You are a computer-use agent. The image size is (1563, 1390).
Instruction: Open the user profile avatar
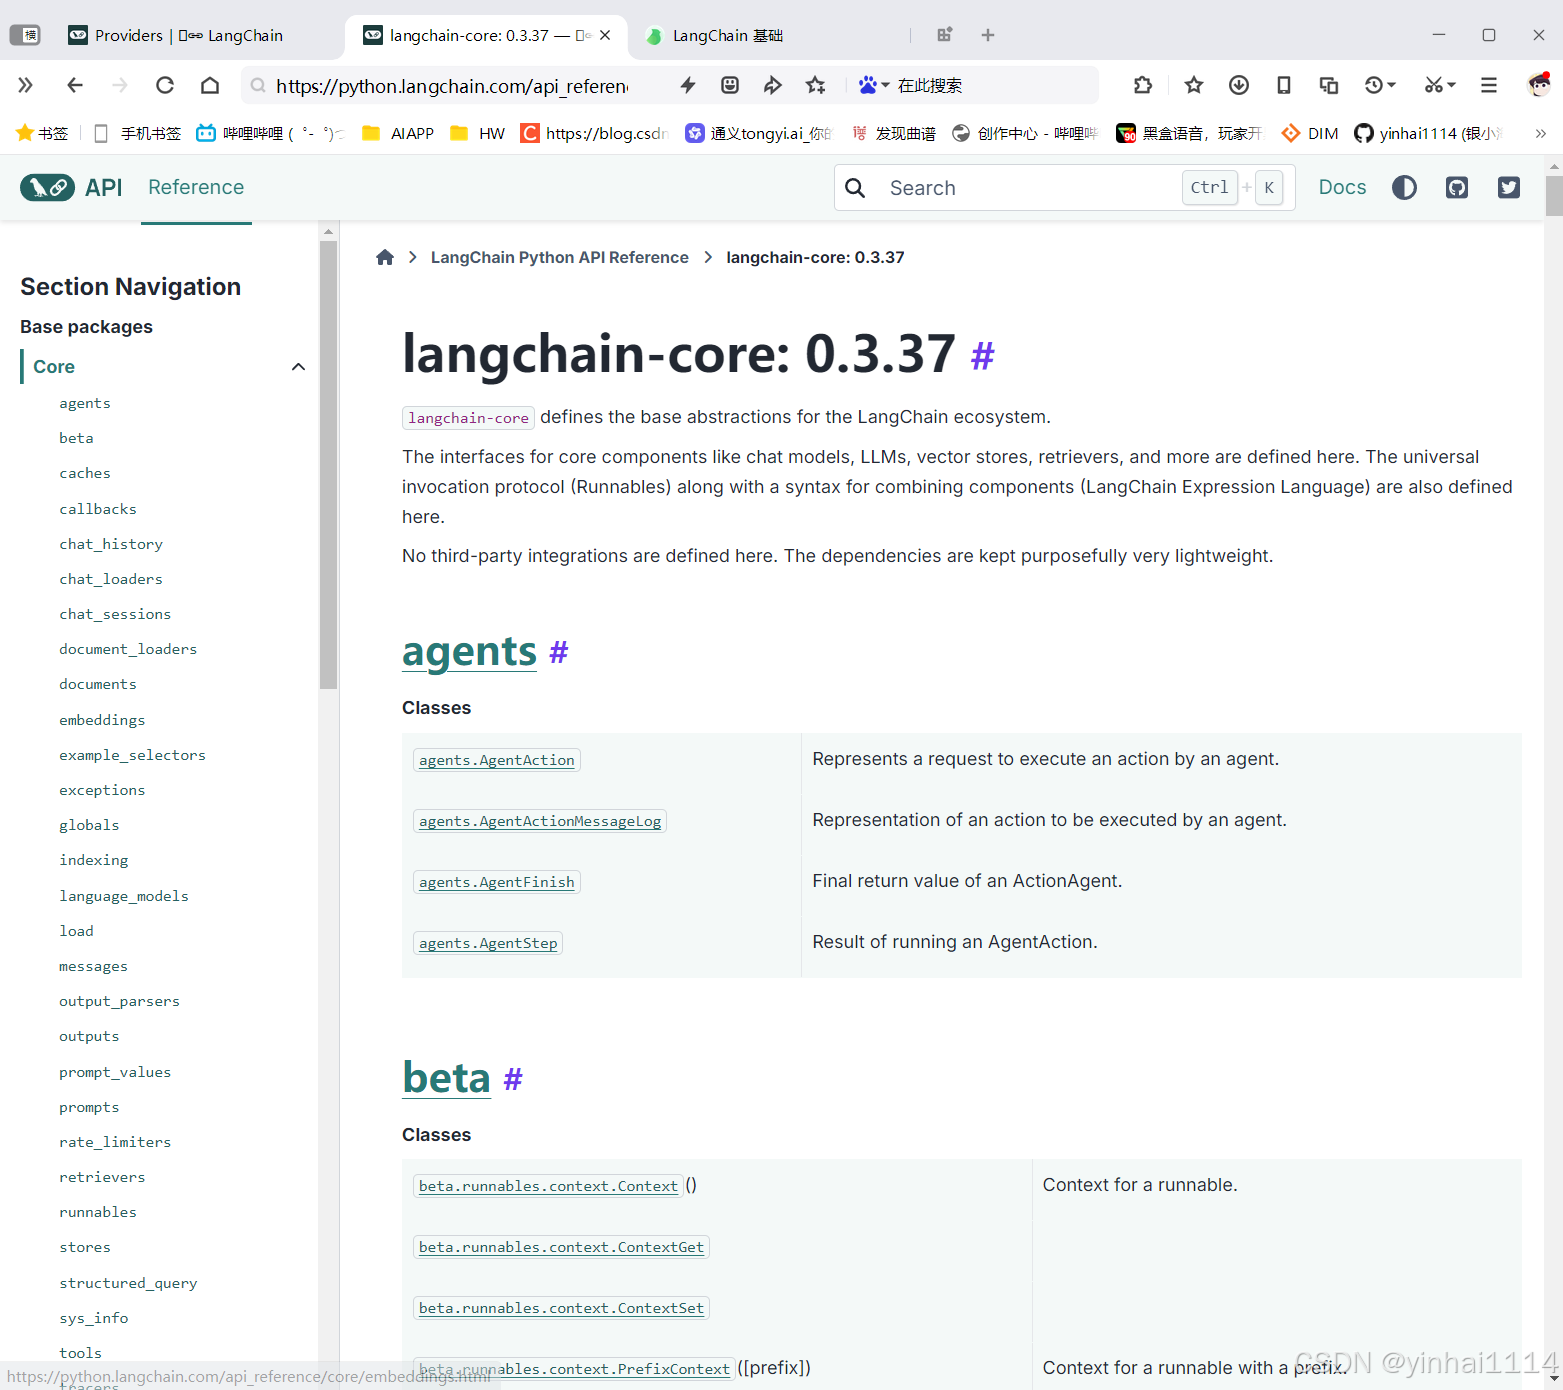1539,85
